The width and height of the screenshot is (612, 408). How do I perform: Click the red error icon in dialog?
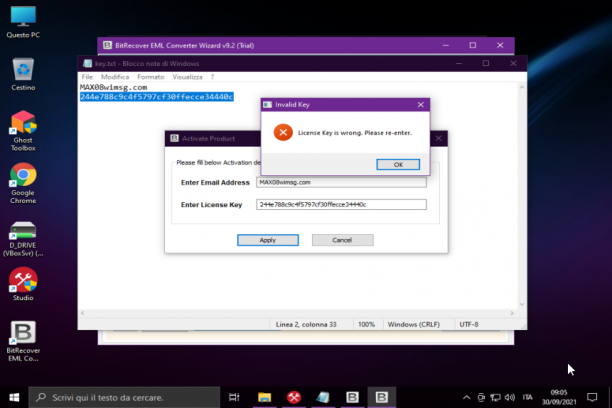pos(283,133)
